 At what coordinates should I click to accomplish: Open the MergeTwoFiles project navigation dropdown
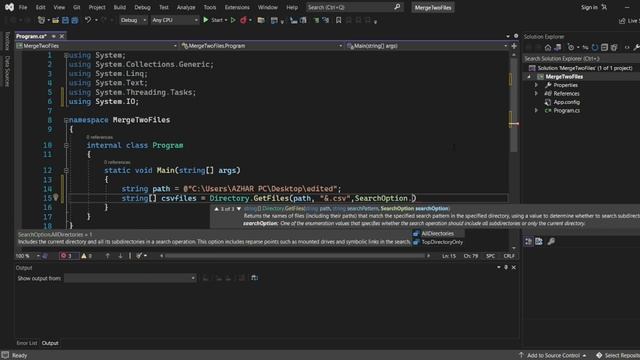[x=97, y=46]
